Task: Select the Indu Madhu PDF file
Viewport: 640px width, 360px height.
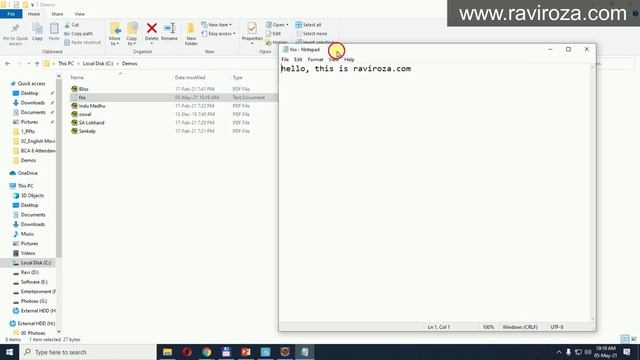Action: click(92, 106)
